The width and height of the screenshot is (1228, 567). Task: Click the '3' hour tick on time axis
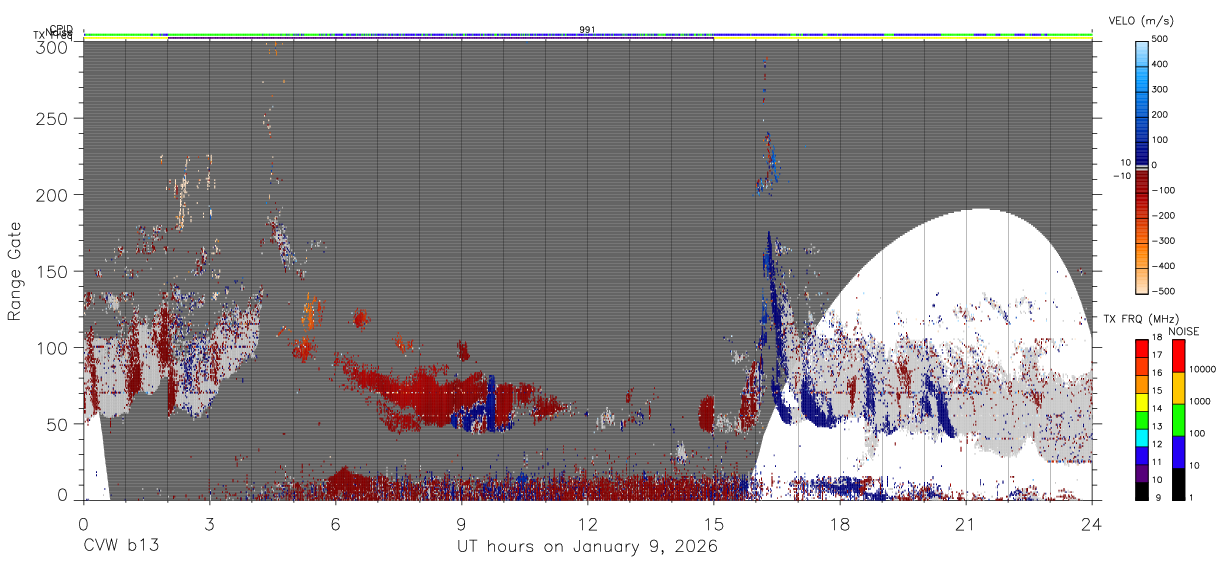(209, 523)
